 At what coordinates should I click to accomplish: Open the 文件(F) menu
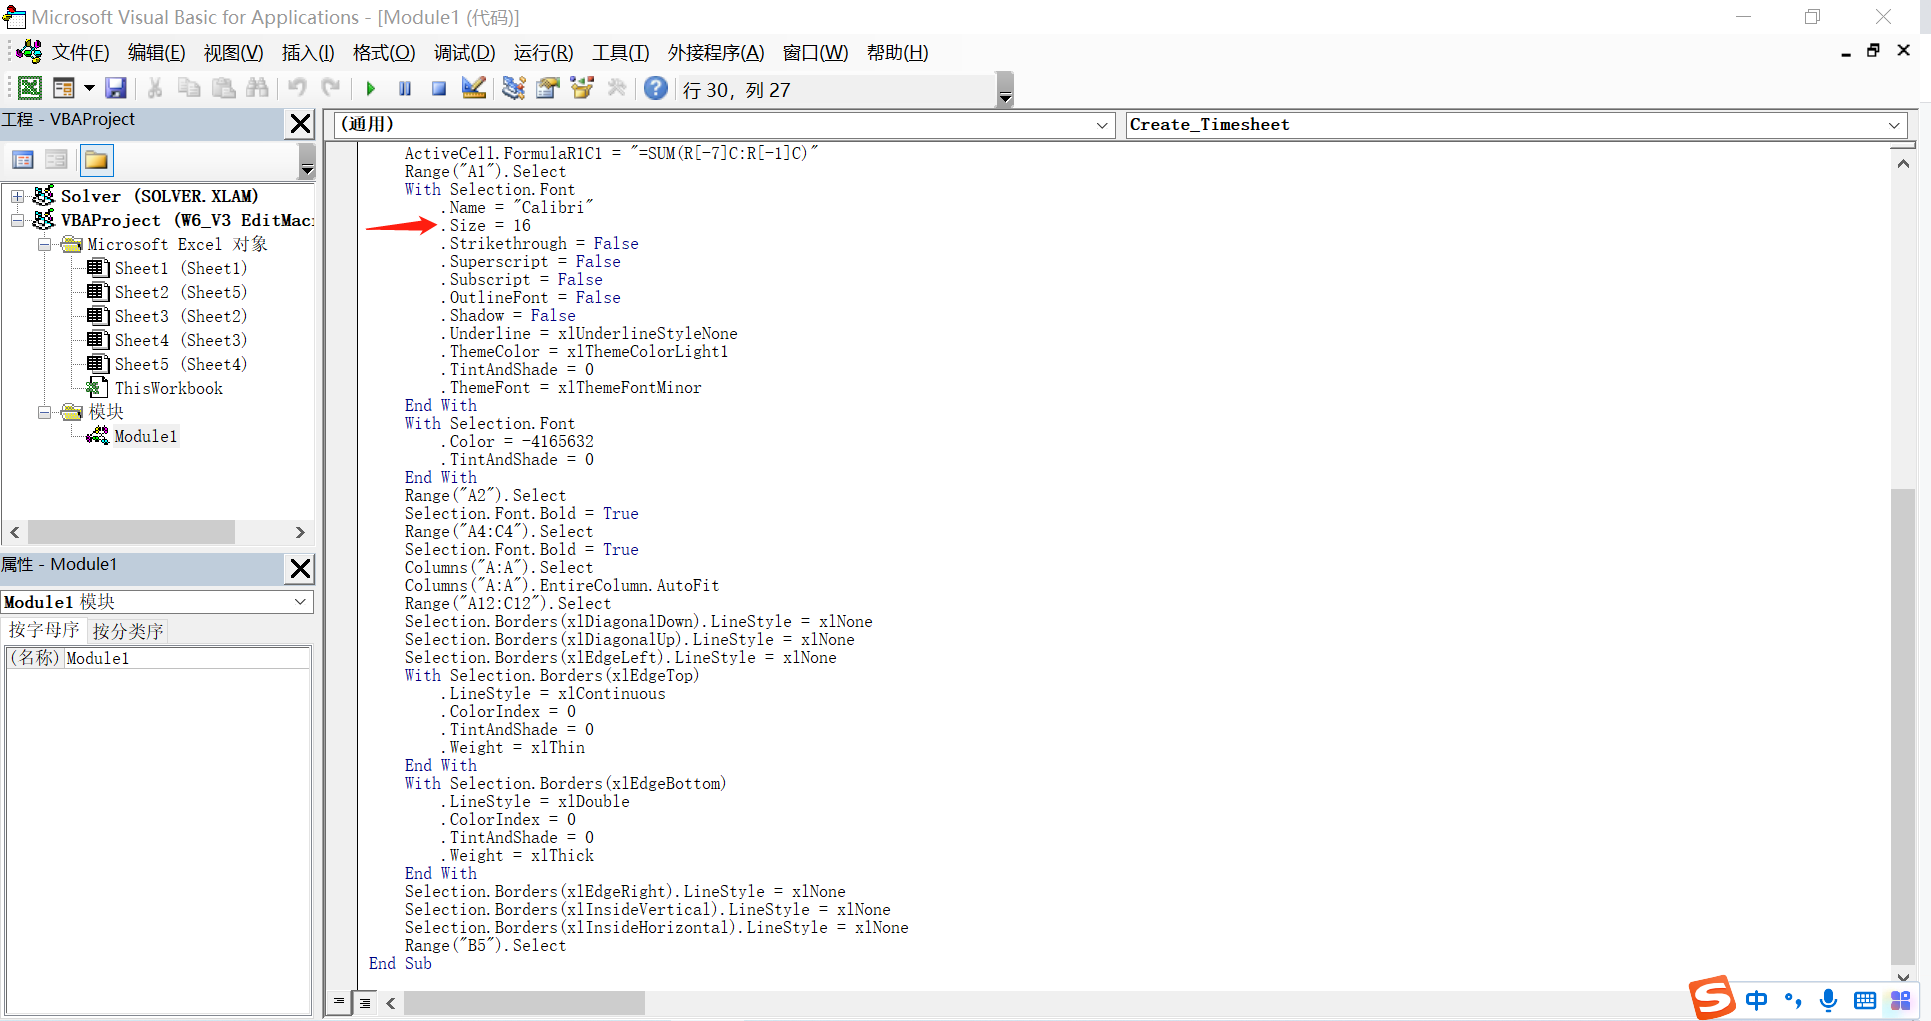pos(80,53)
